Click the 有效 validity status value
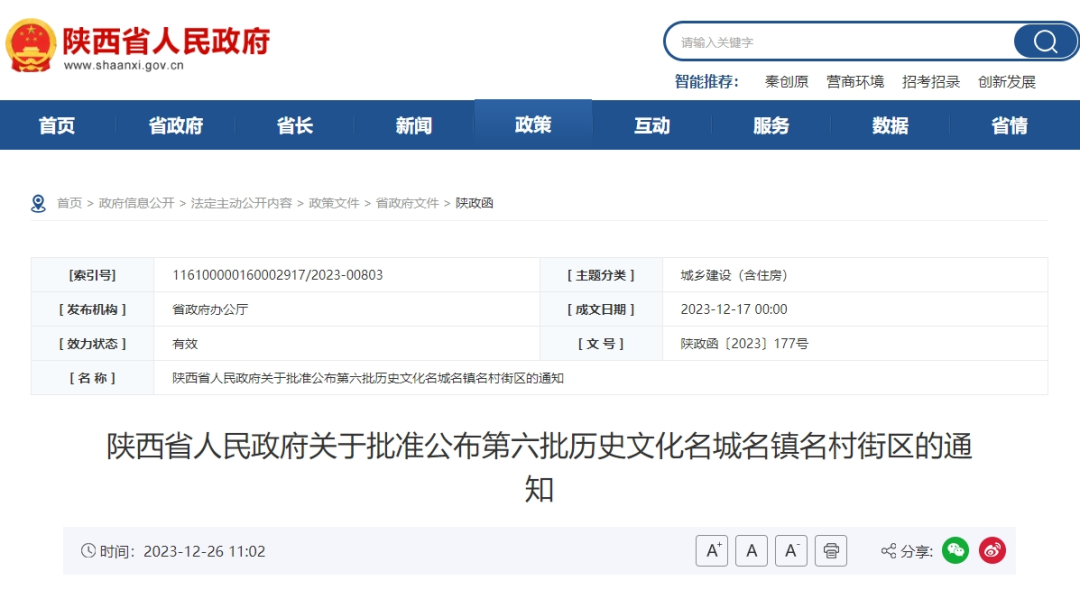 [x=185, y=344]
